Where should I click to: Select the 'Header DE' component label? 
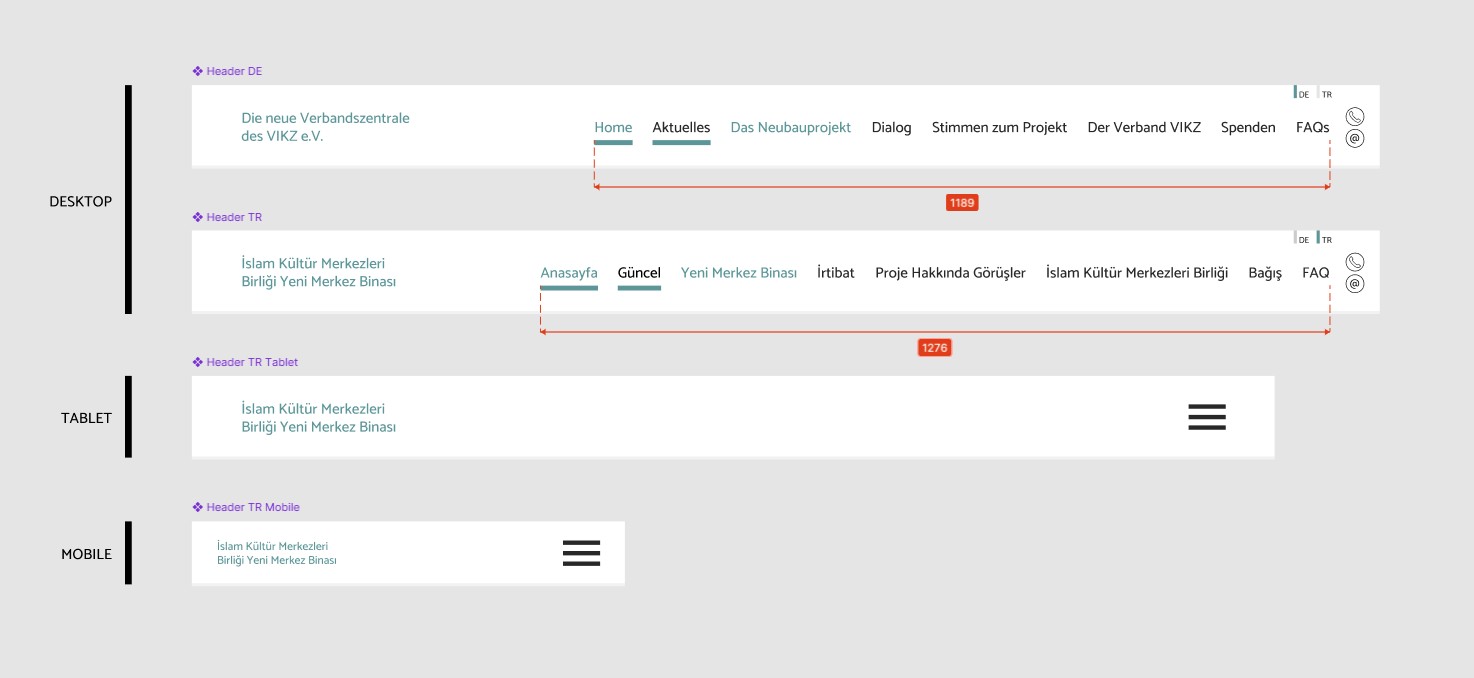(228, 71)
